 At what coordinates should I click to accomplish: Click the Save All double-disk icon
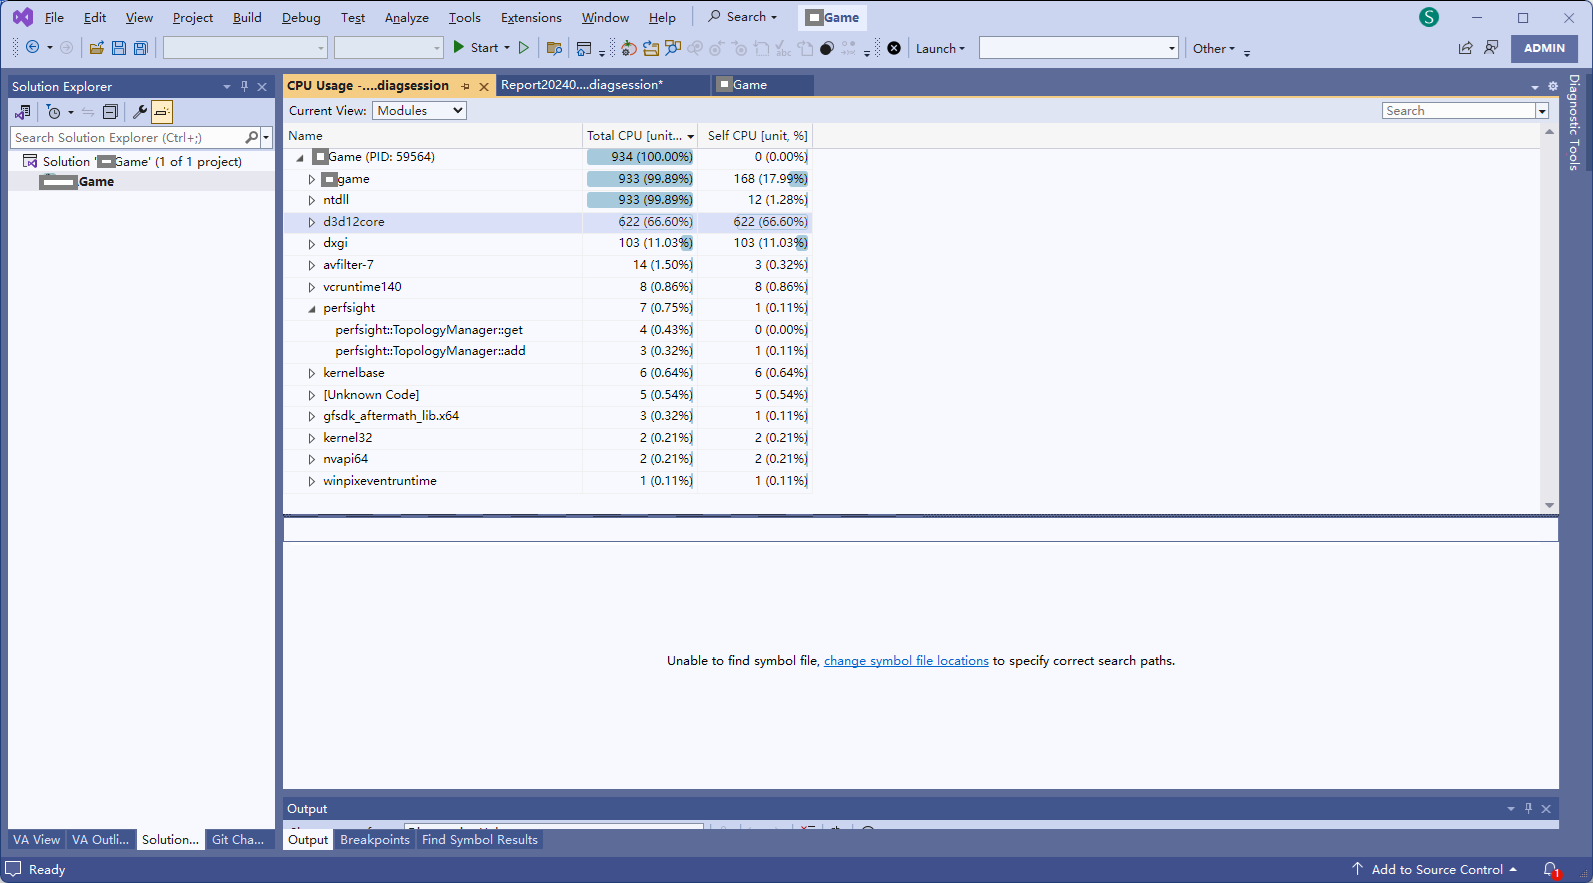(x=141, y=48)
